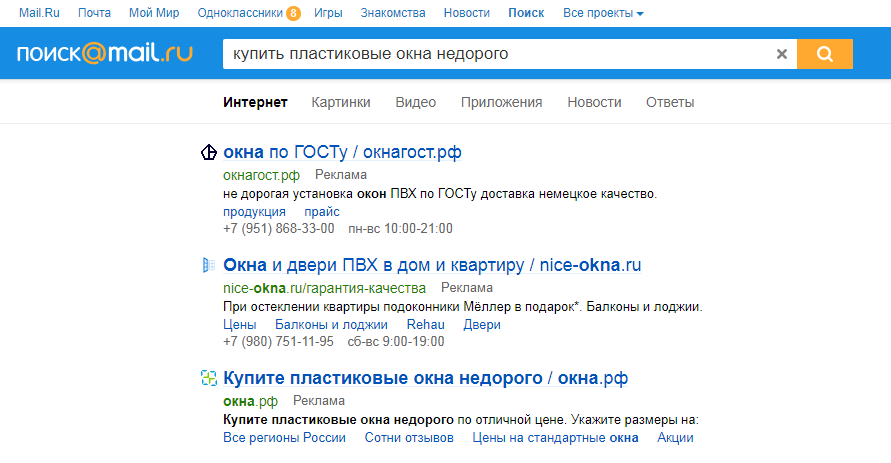Open the Приложения search tab
This screenshot has width=891, height=463.
[x=501, y=102]
